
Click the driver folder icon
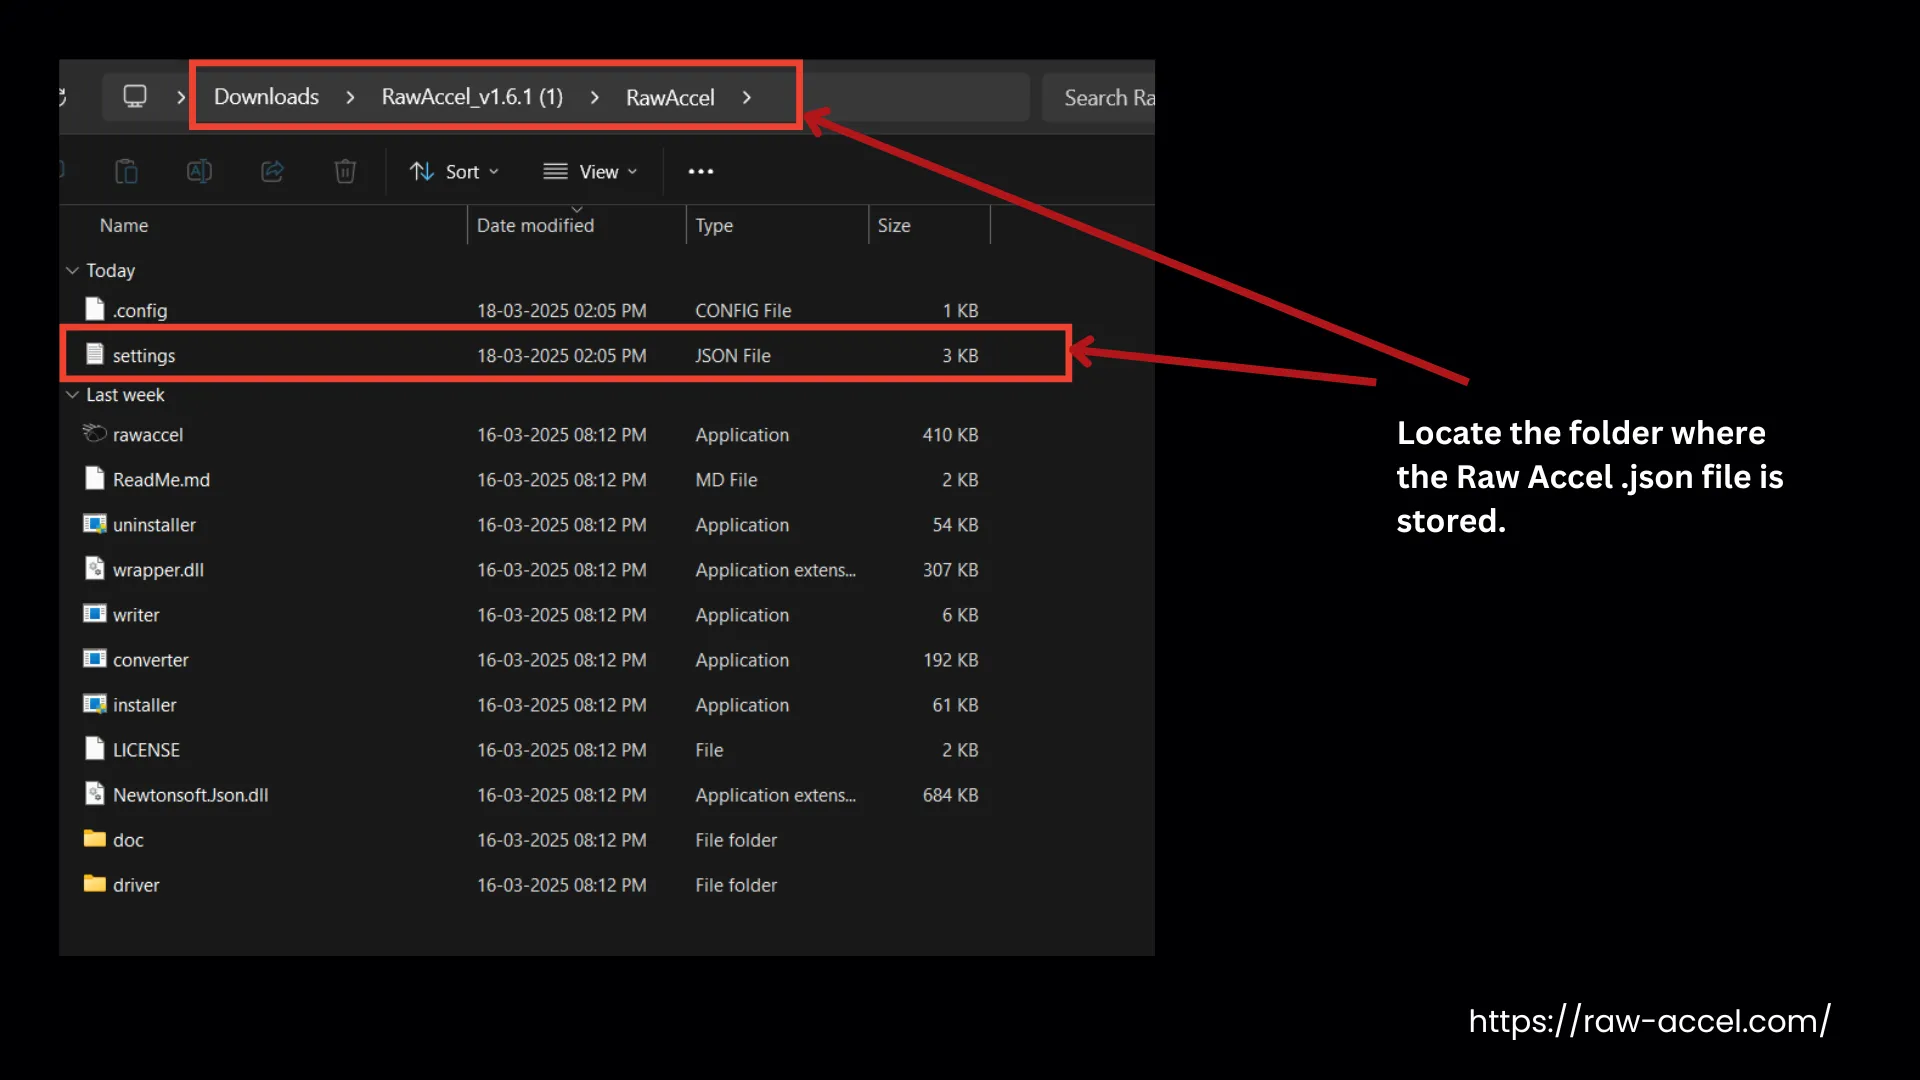[x=94, y=884]
